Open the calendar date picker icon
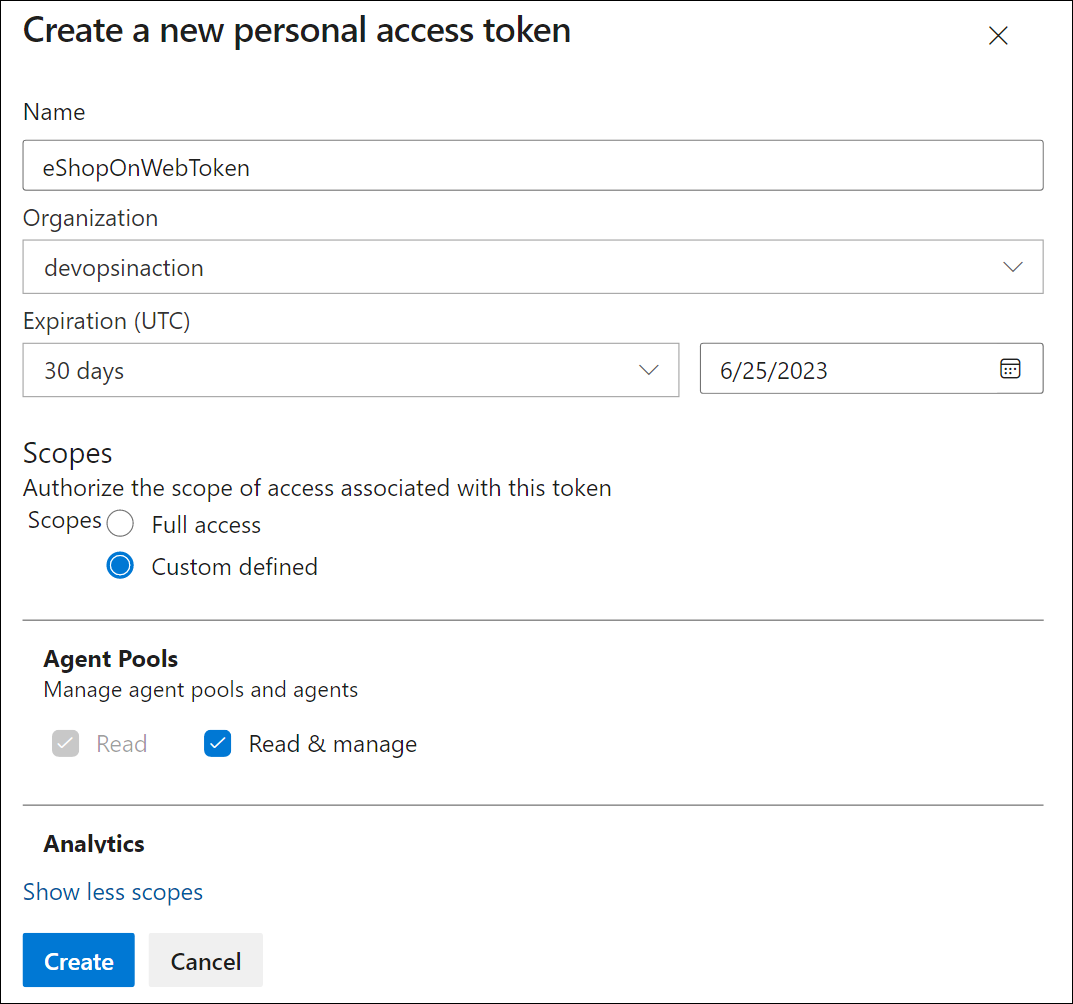This screenshot has width=1073, height=1004. pos(1010,369)
